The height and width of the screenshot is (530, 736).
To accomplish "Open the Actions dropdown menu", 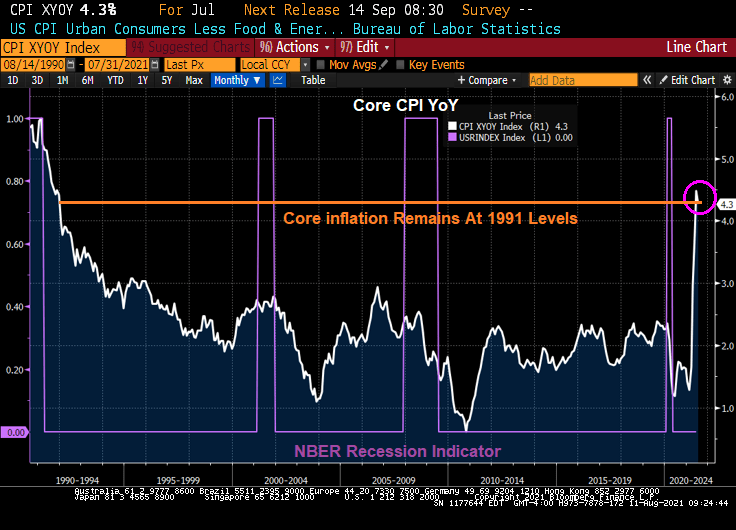I will 295,47.
